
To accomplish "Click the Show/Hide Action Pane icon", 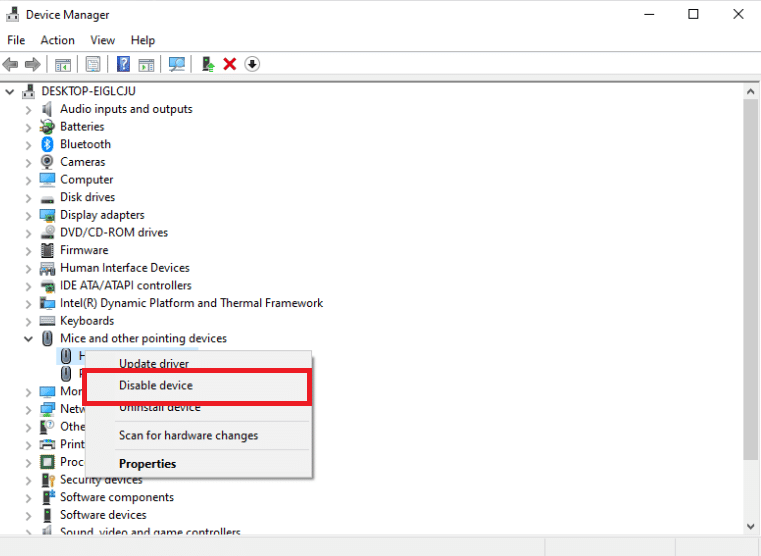I will click(146, 64).
